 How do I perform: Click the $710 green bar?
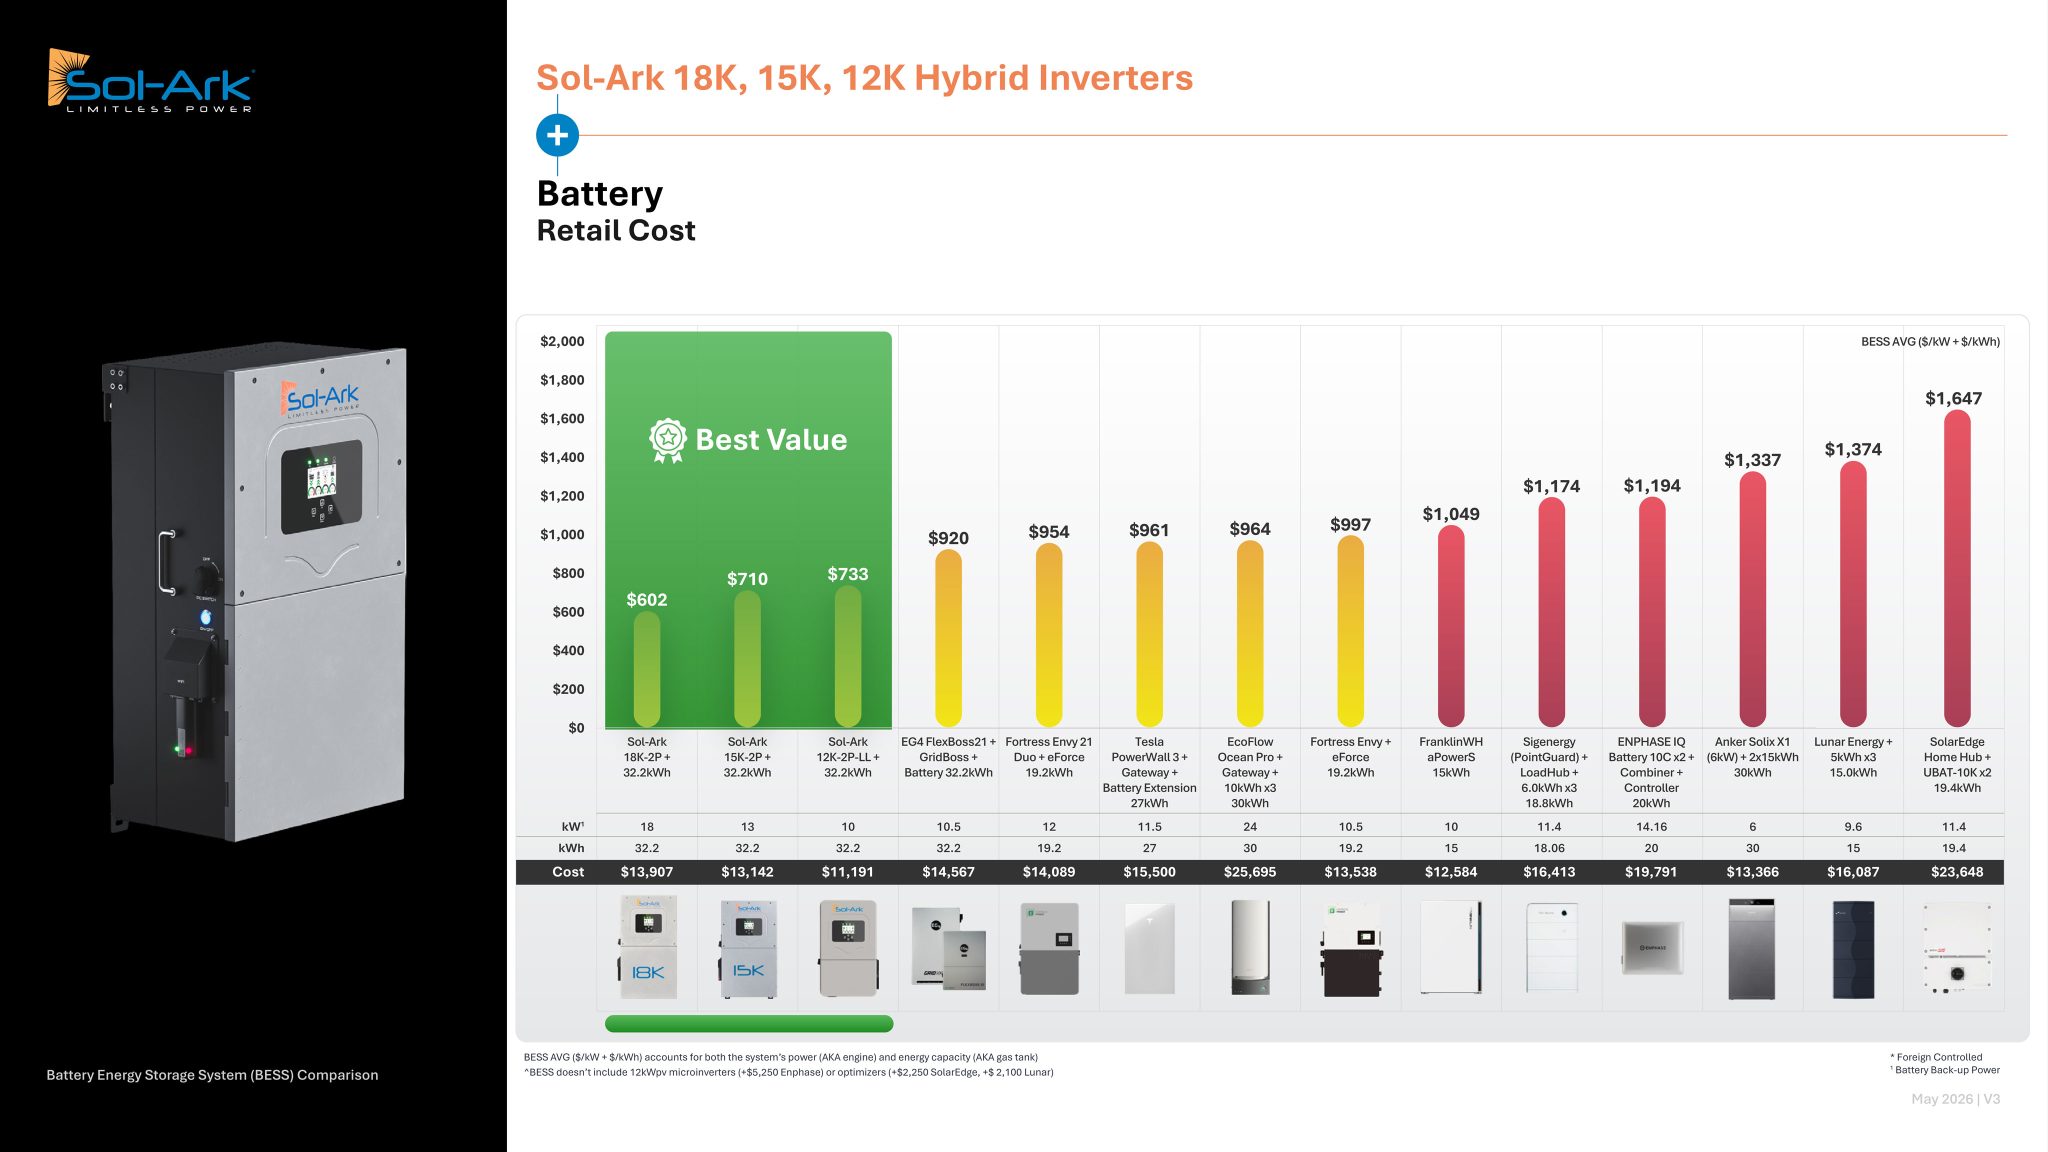tap(747, 658)
